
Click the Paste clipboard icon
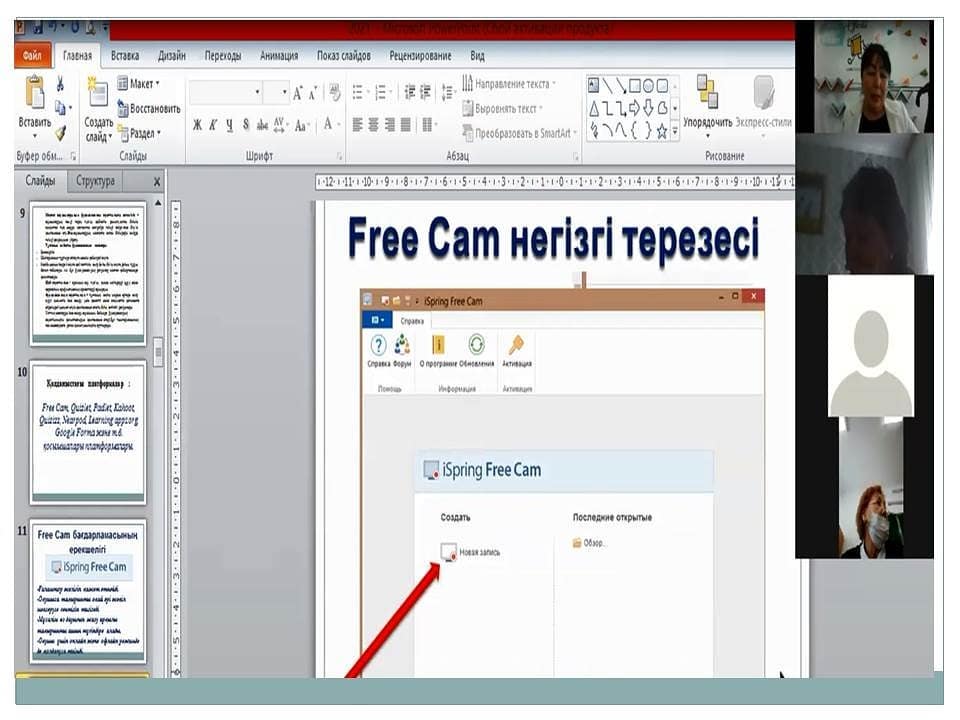(x=35, y=94)
